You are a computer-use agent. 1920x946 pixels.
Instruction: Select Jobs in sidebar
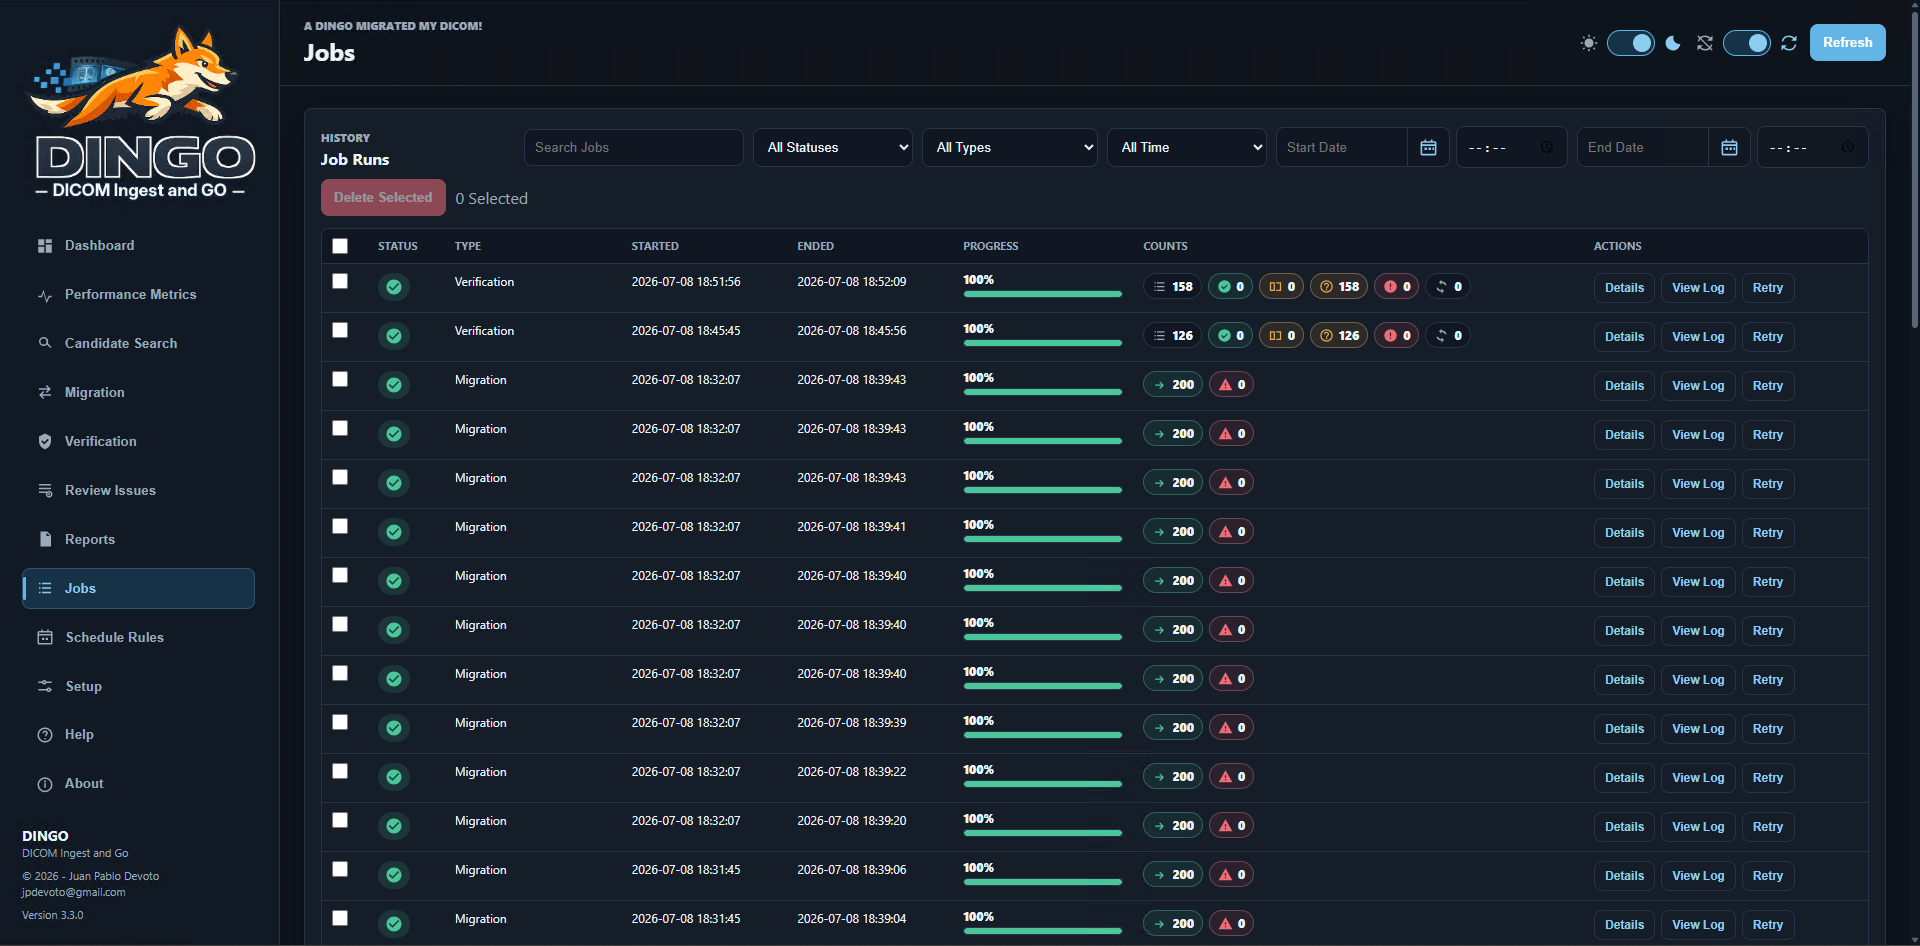pos(139,588)
